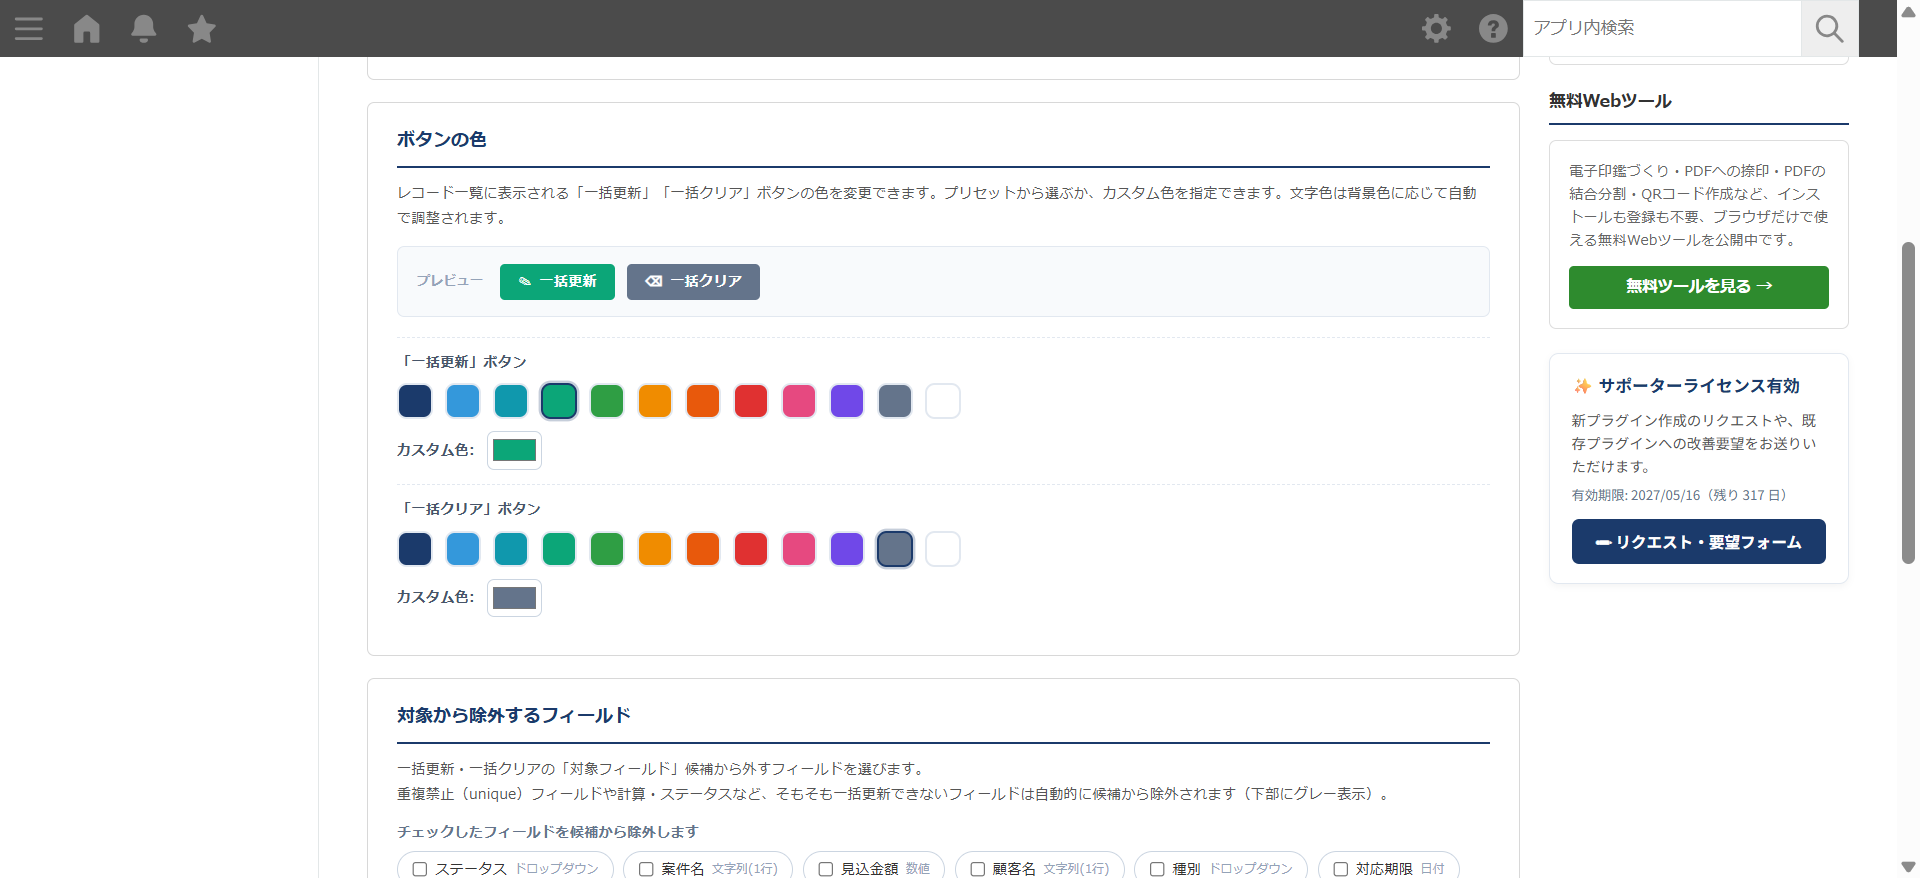This screenshot has width=1920, height=878.
Task: Select orange swatch for 一括更新 button
Action: [703, 401]
